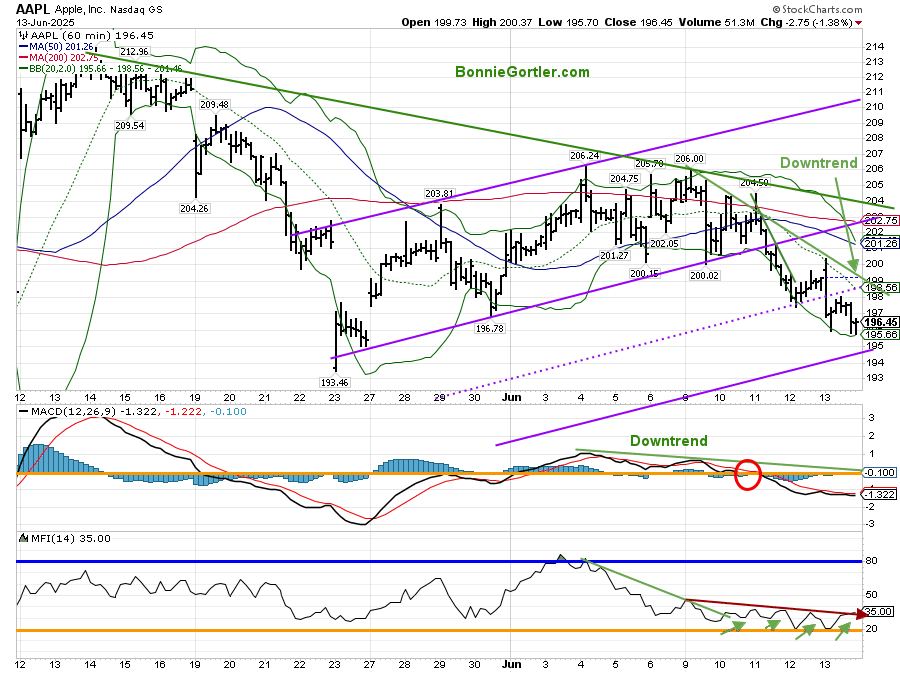This screenshot has width=900, height=673.
Task: Click the 209.54 price label
Action: click(130, 125)
